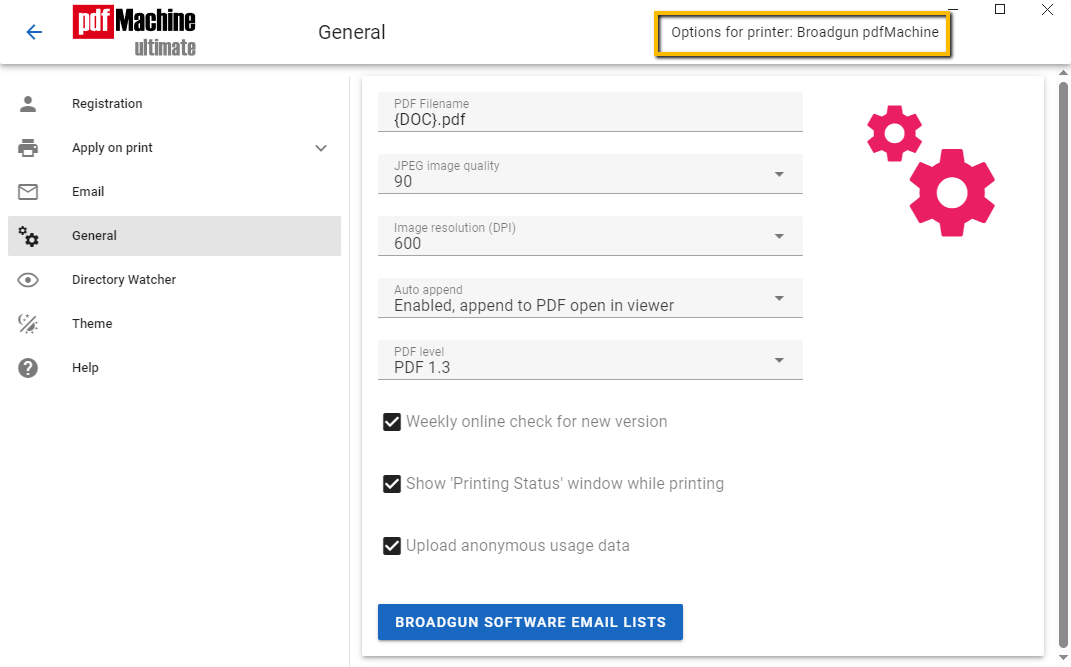Screen dimensions: 1071x667
Task: Select the General menu item
Action: click(x=95, y=236)
